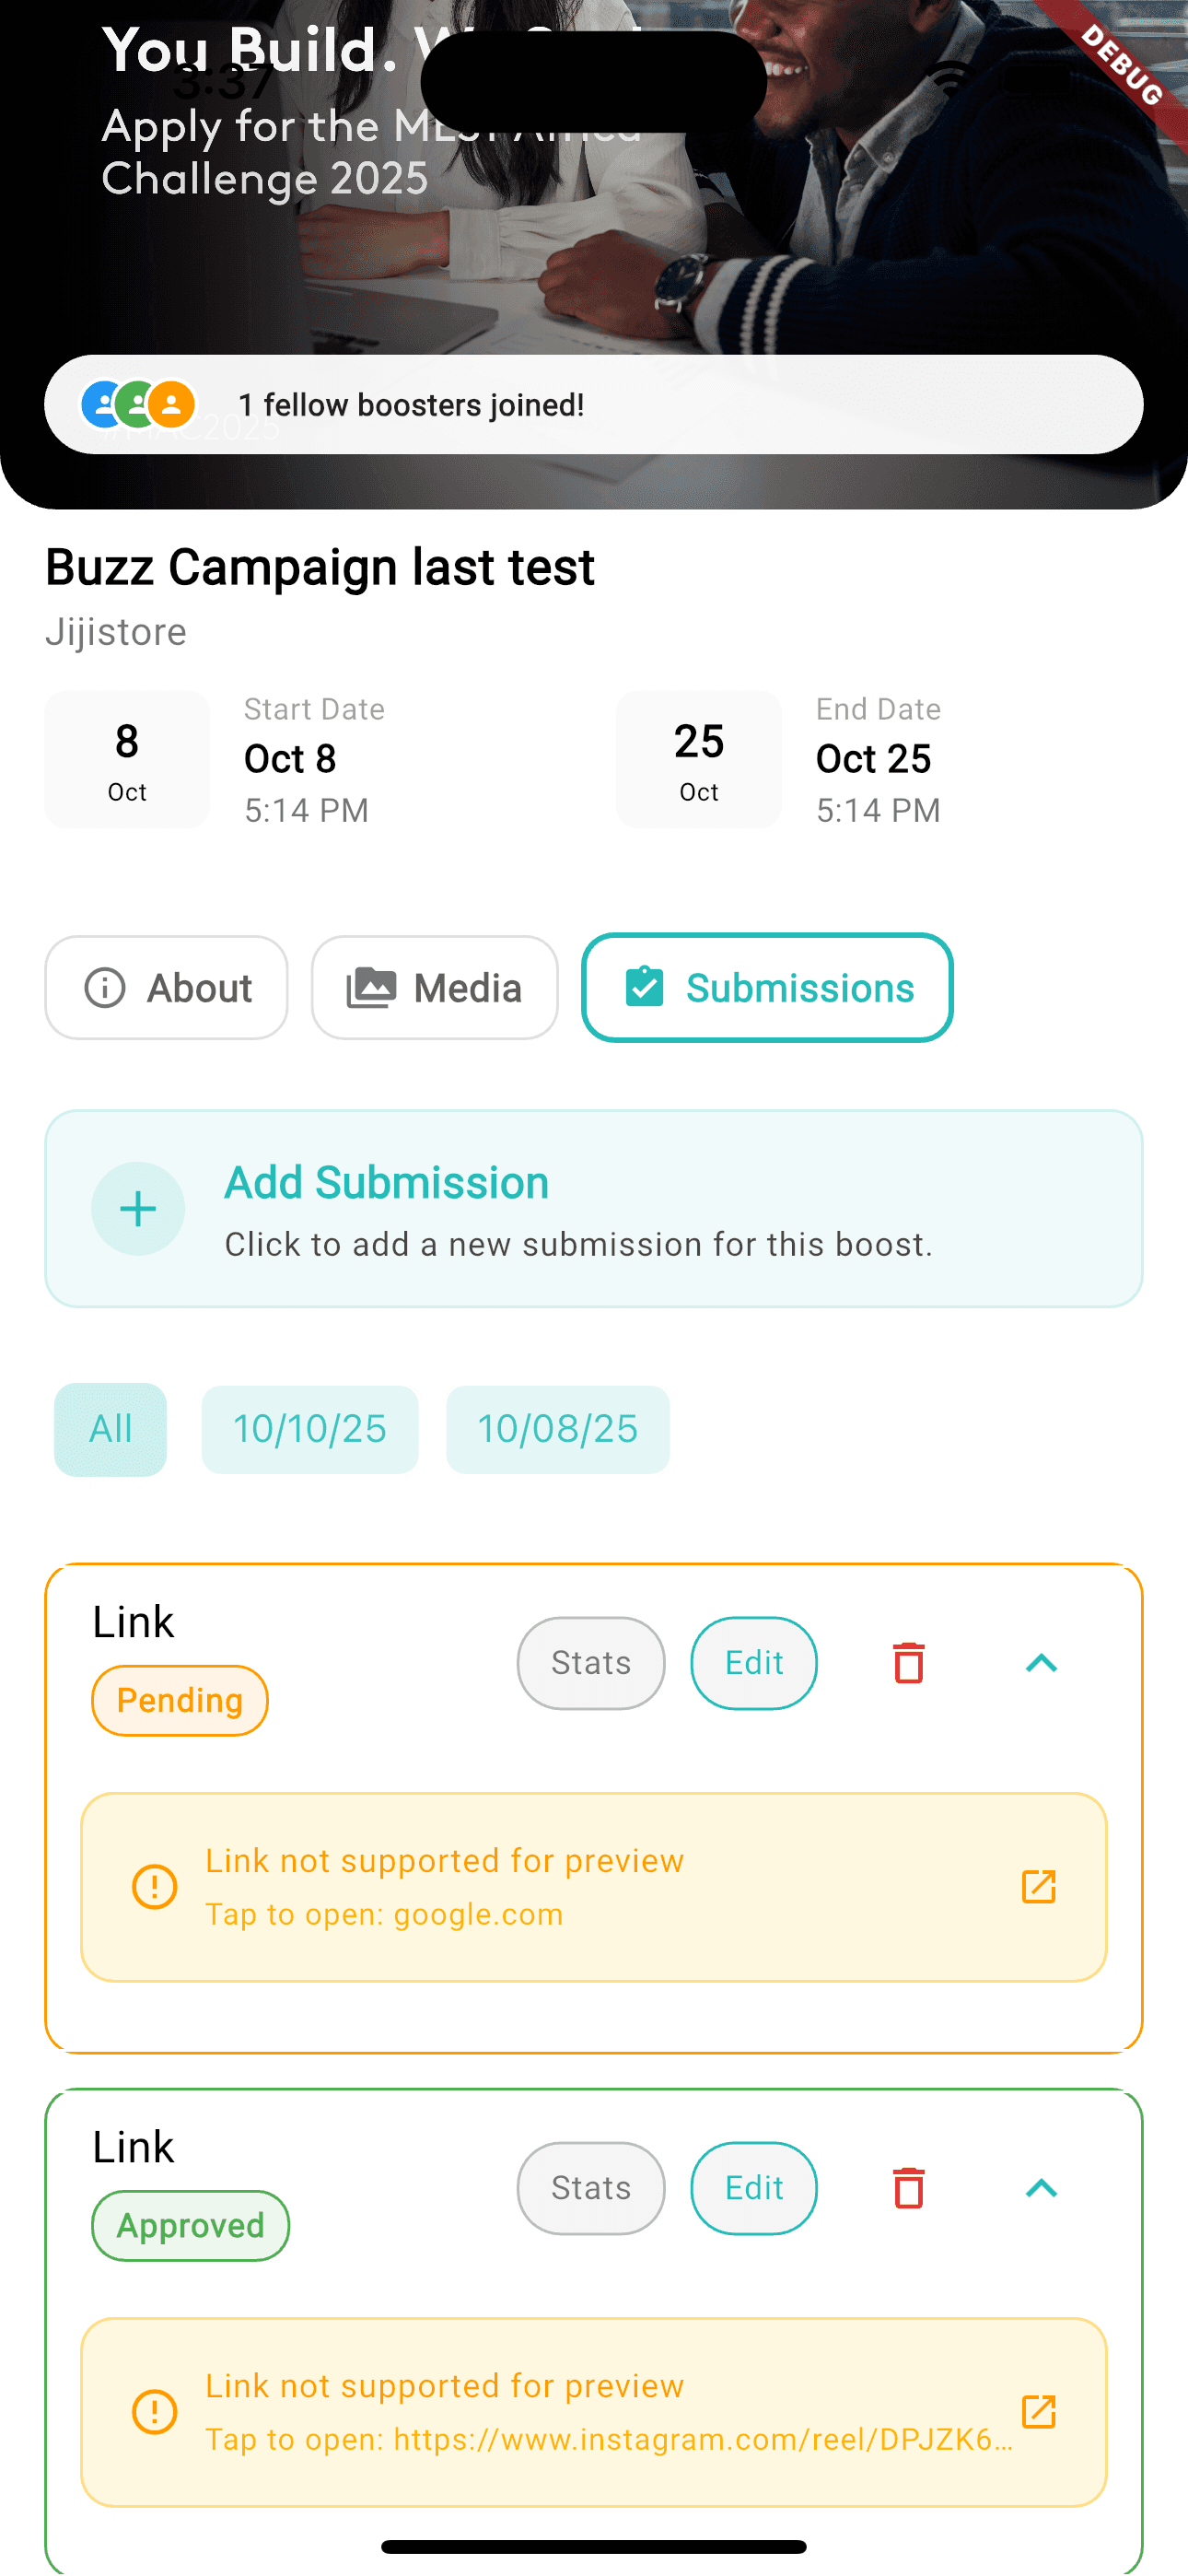The height and width of the screenshot is (2576, 1188).
Task: Edit the Pending submission
Action: (x=754, y=1662)
